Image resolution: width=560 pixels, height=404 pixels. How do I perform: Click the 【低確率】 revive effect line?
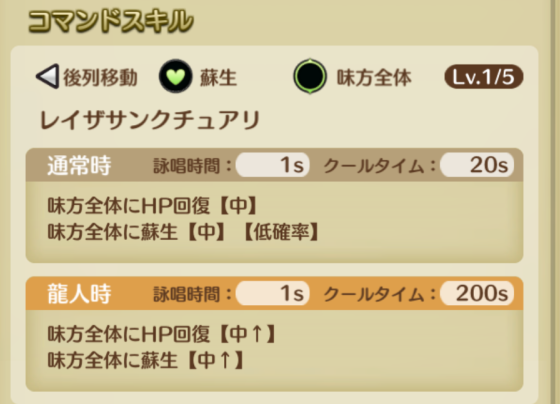coord(183,232)
